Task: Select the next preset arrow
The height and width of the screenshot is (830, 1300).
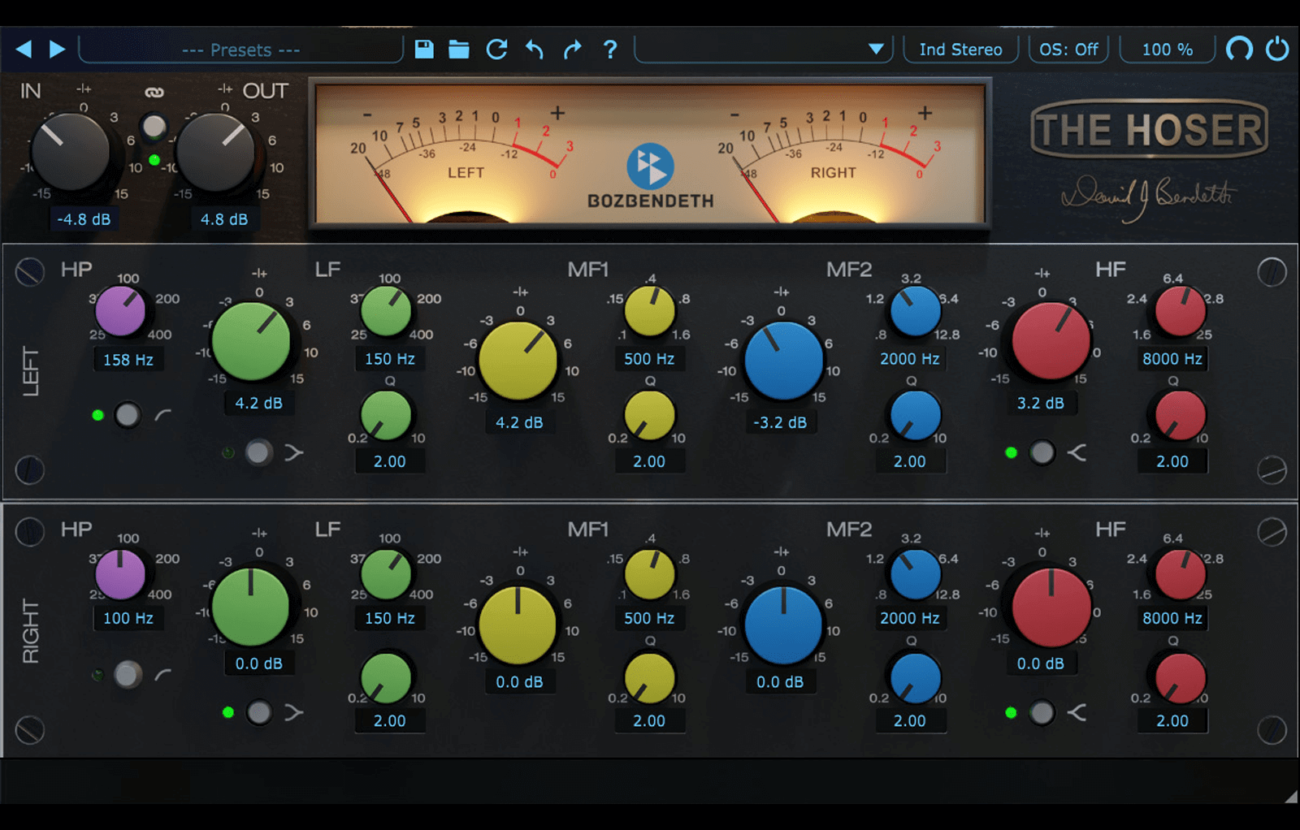Action: pos(57,49)
